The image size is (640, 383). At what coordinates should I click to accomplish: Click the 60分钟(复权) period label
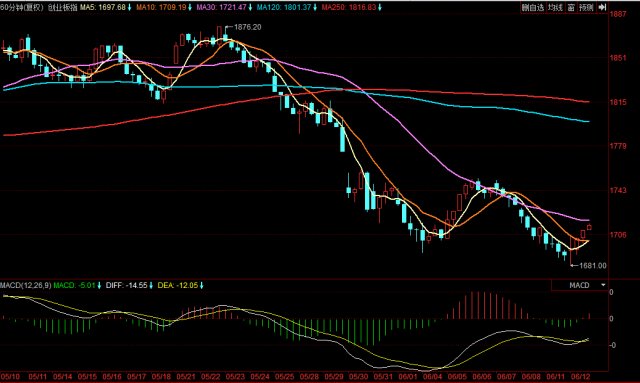point(22,7)
